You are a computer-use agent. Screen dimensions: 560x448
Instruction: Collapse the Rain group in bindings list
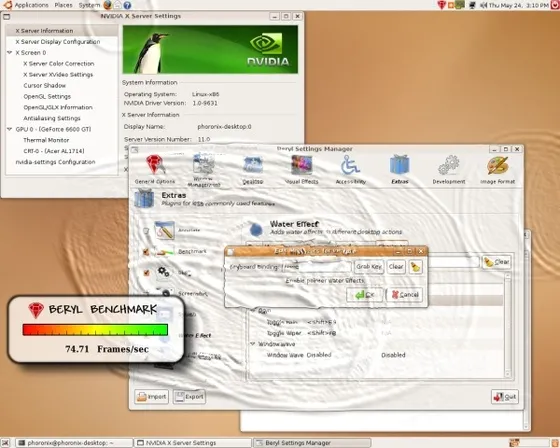tap(253, 310)
